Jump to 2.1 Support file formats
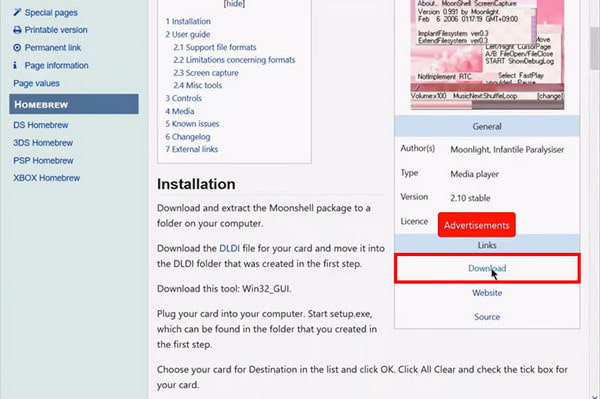Image resolution: width=600 pixels, height=399 pixels. pos(215,47)
